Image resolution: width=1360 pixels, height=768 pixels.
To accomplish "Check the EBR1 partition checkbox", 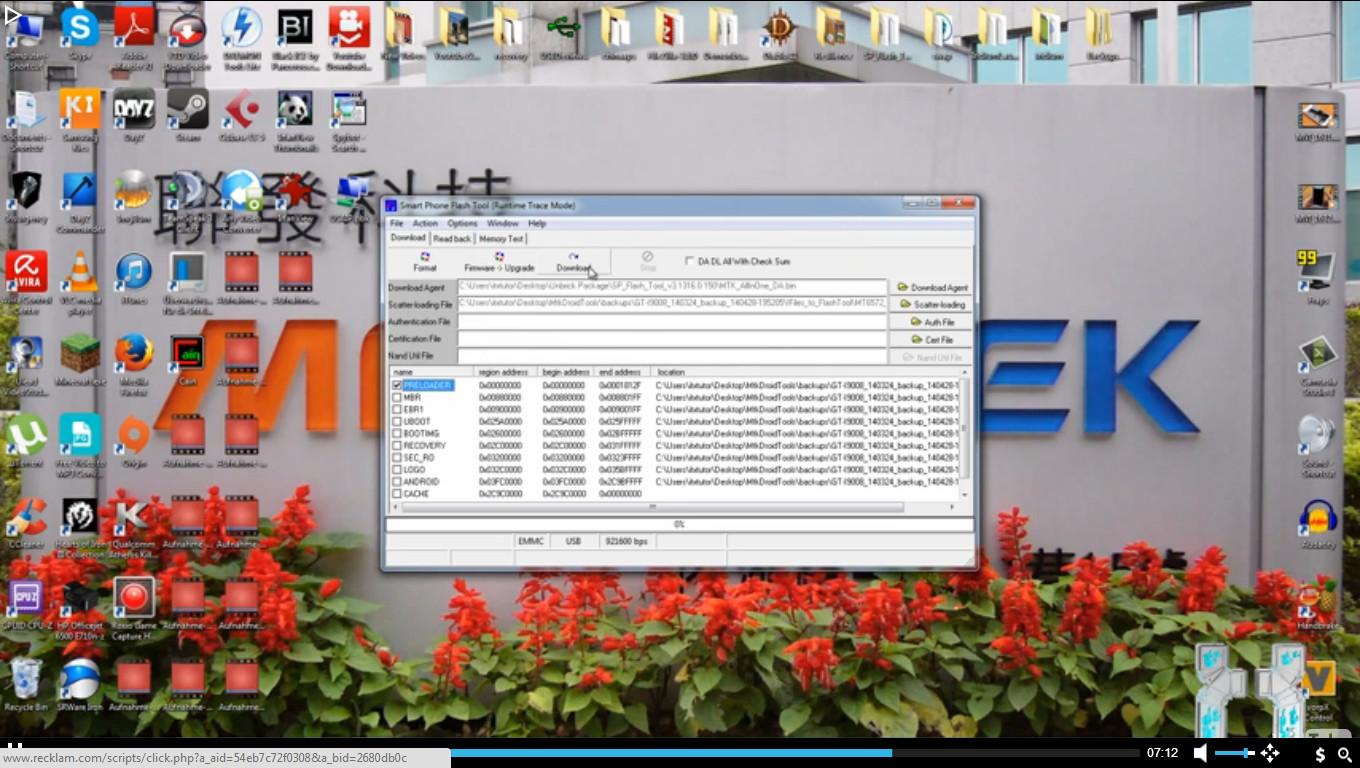I will 397,409.
